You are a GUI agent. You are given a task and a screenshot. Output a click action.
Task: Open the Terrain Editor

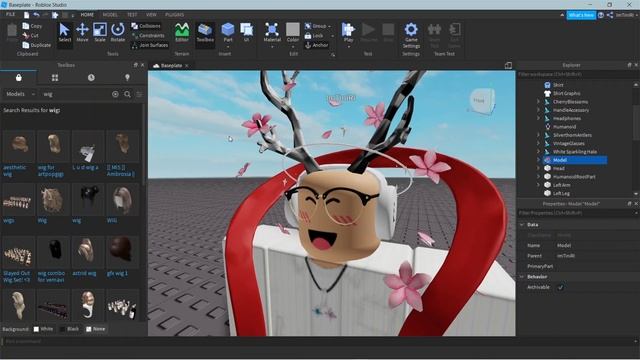click(182, 32)
